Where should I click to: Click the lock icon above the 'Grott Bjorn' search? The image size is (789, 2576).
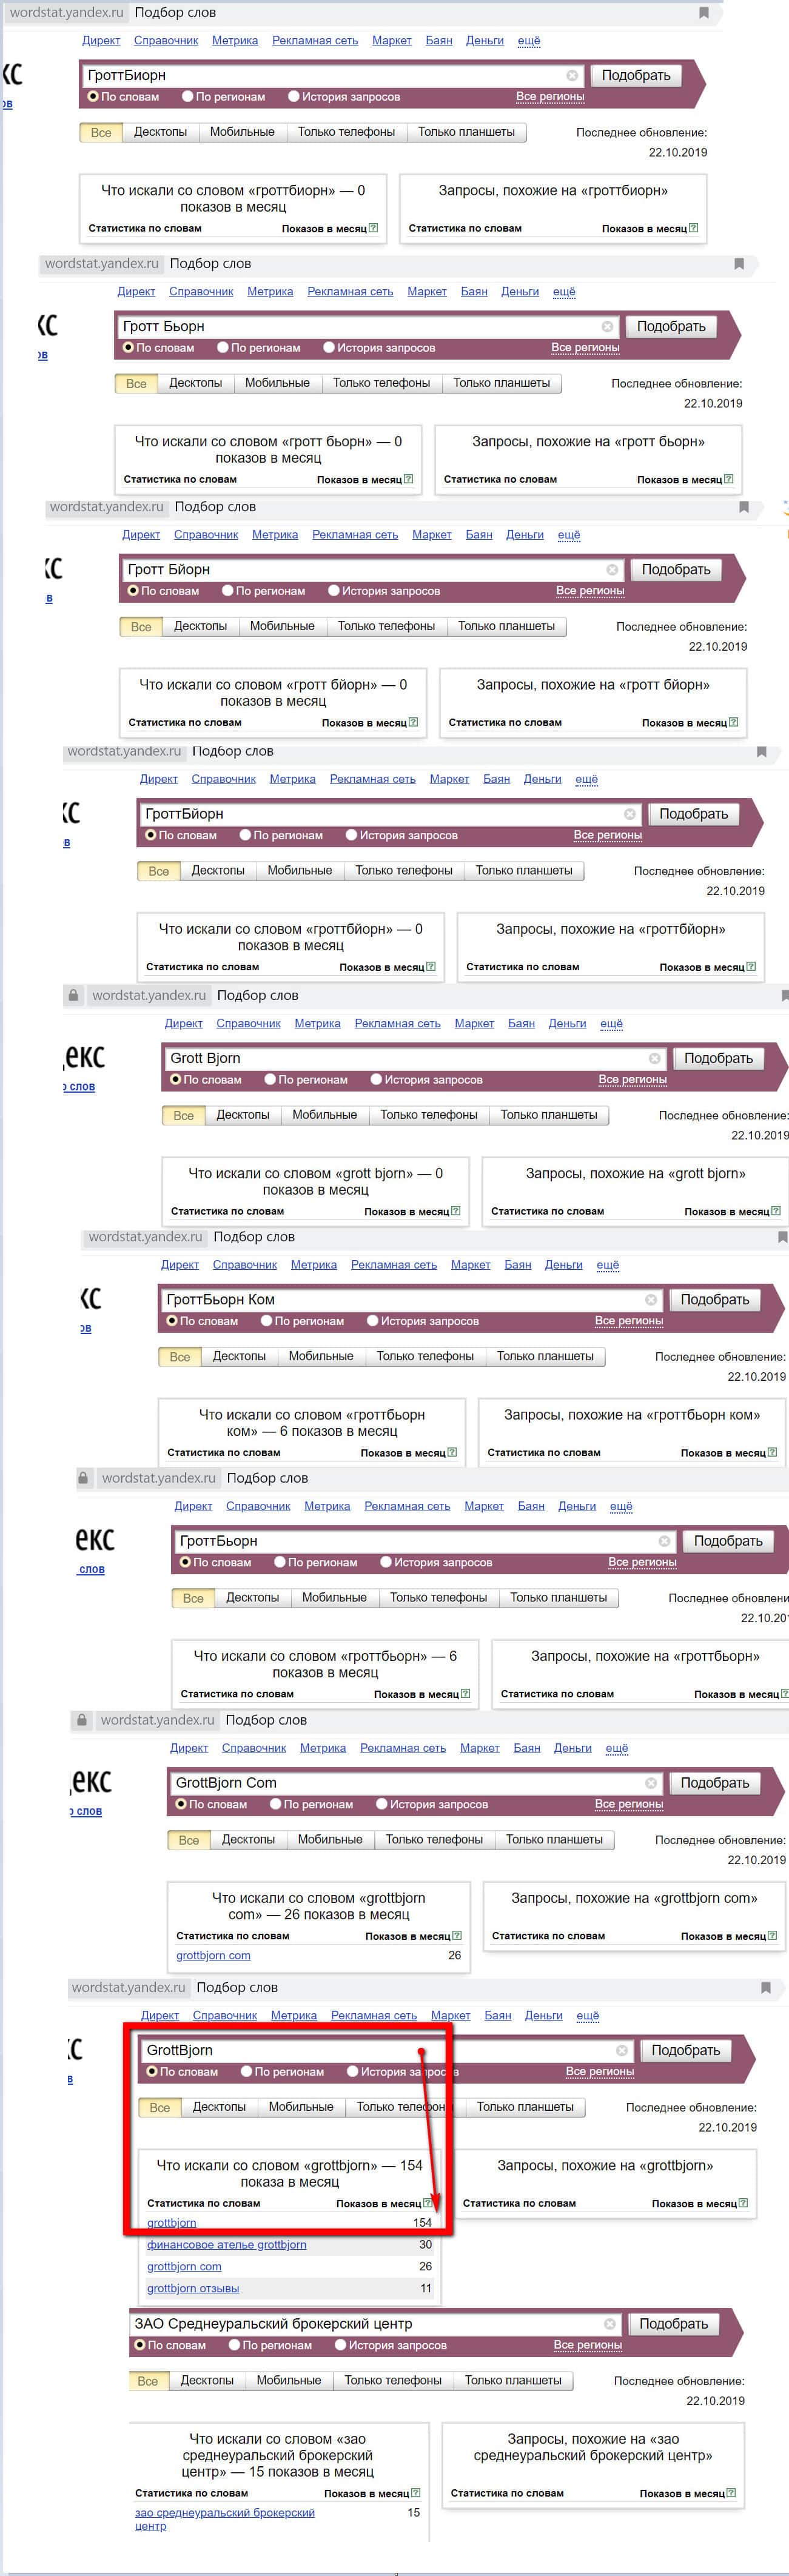pos(73,995)
